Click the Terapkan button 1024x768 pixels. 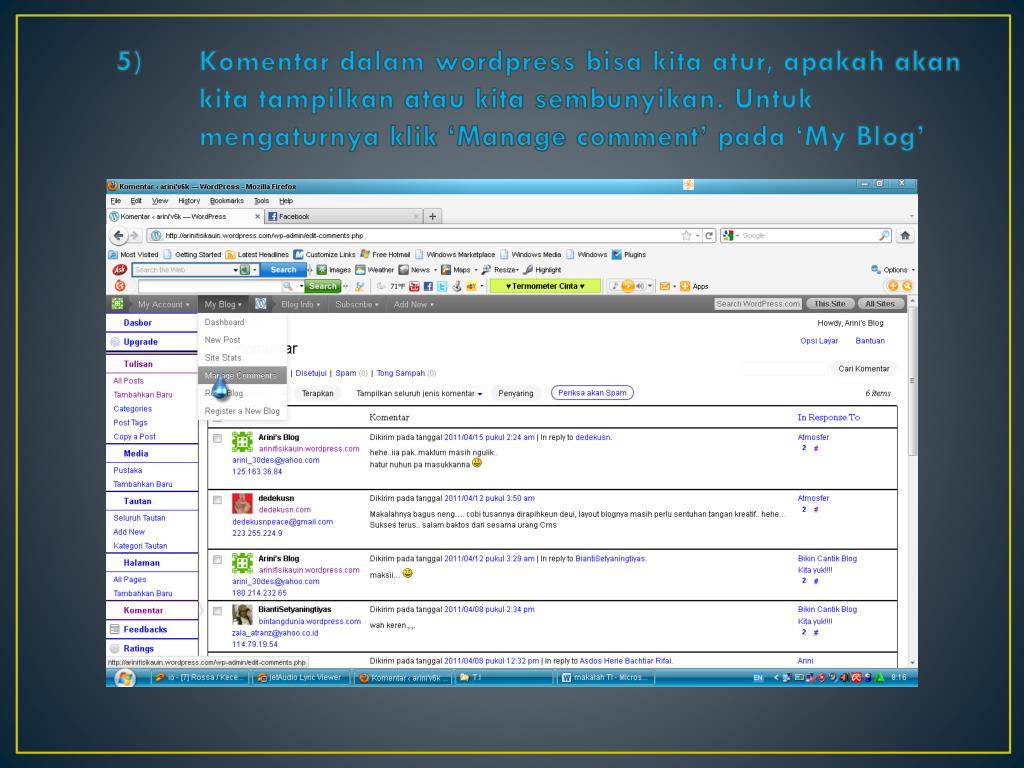tap(317, 394)
